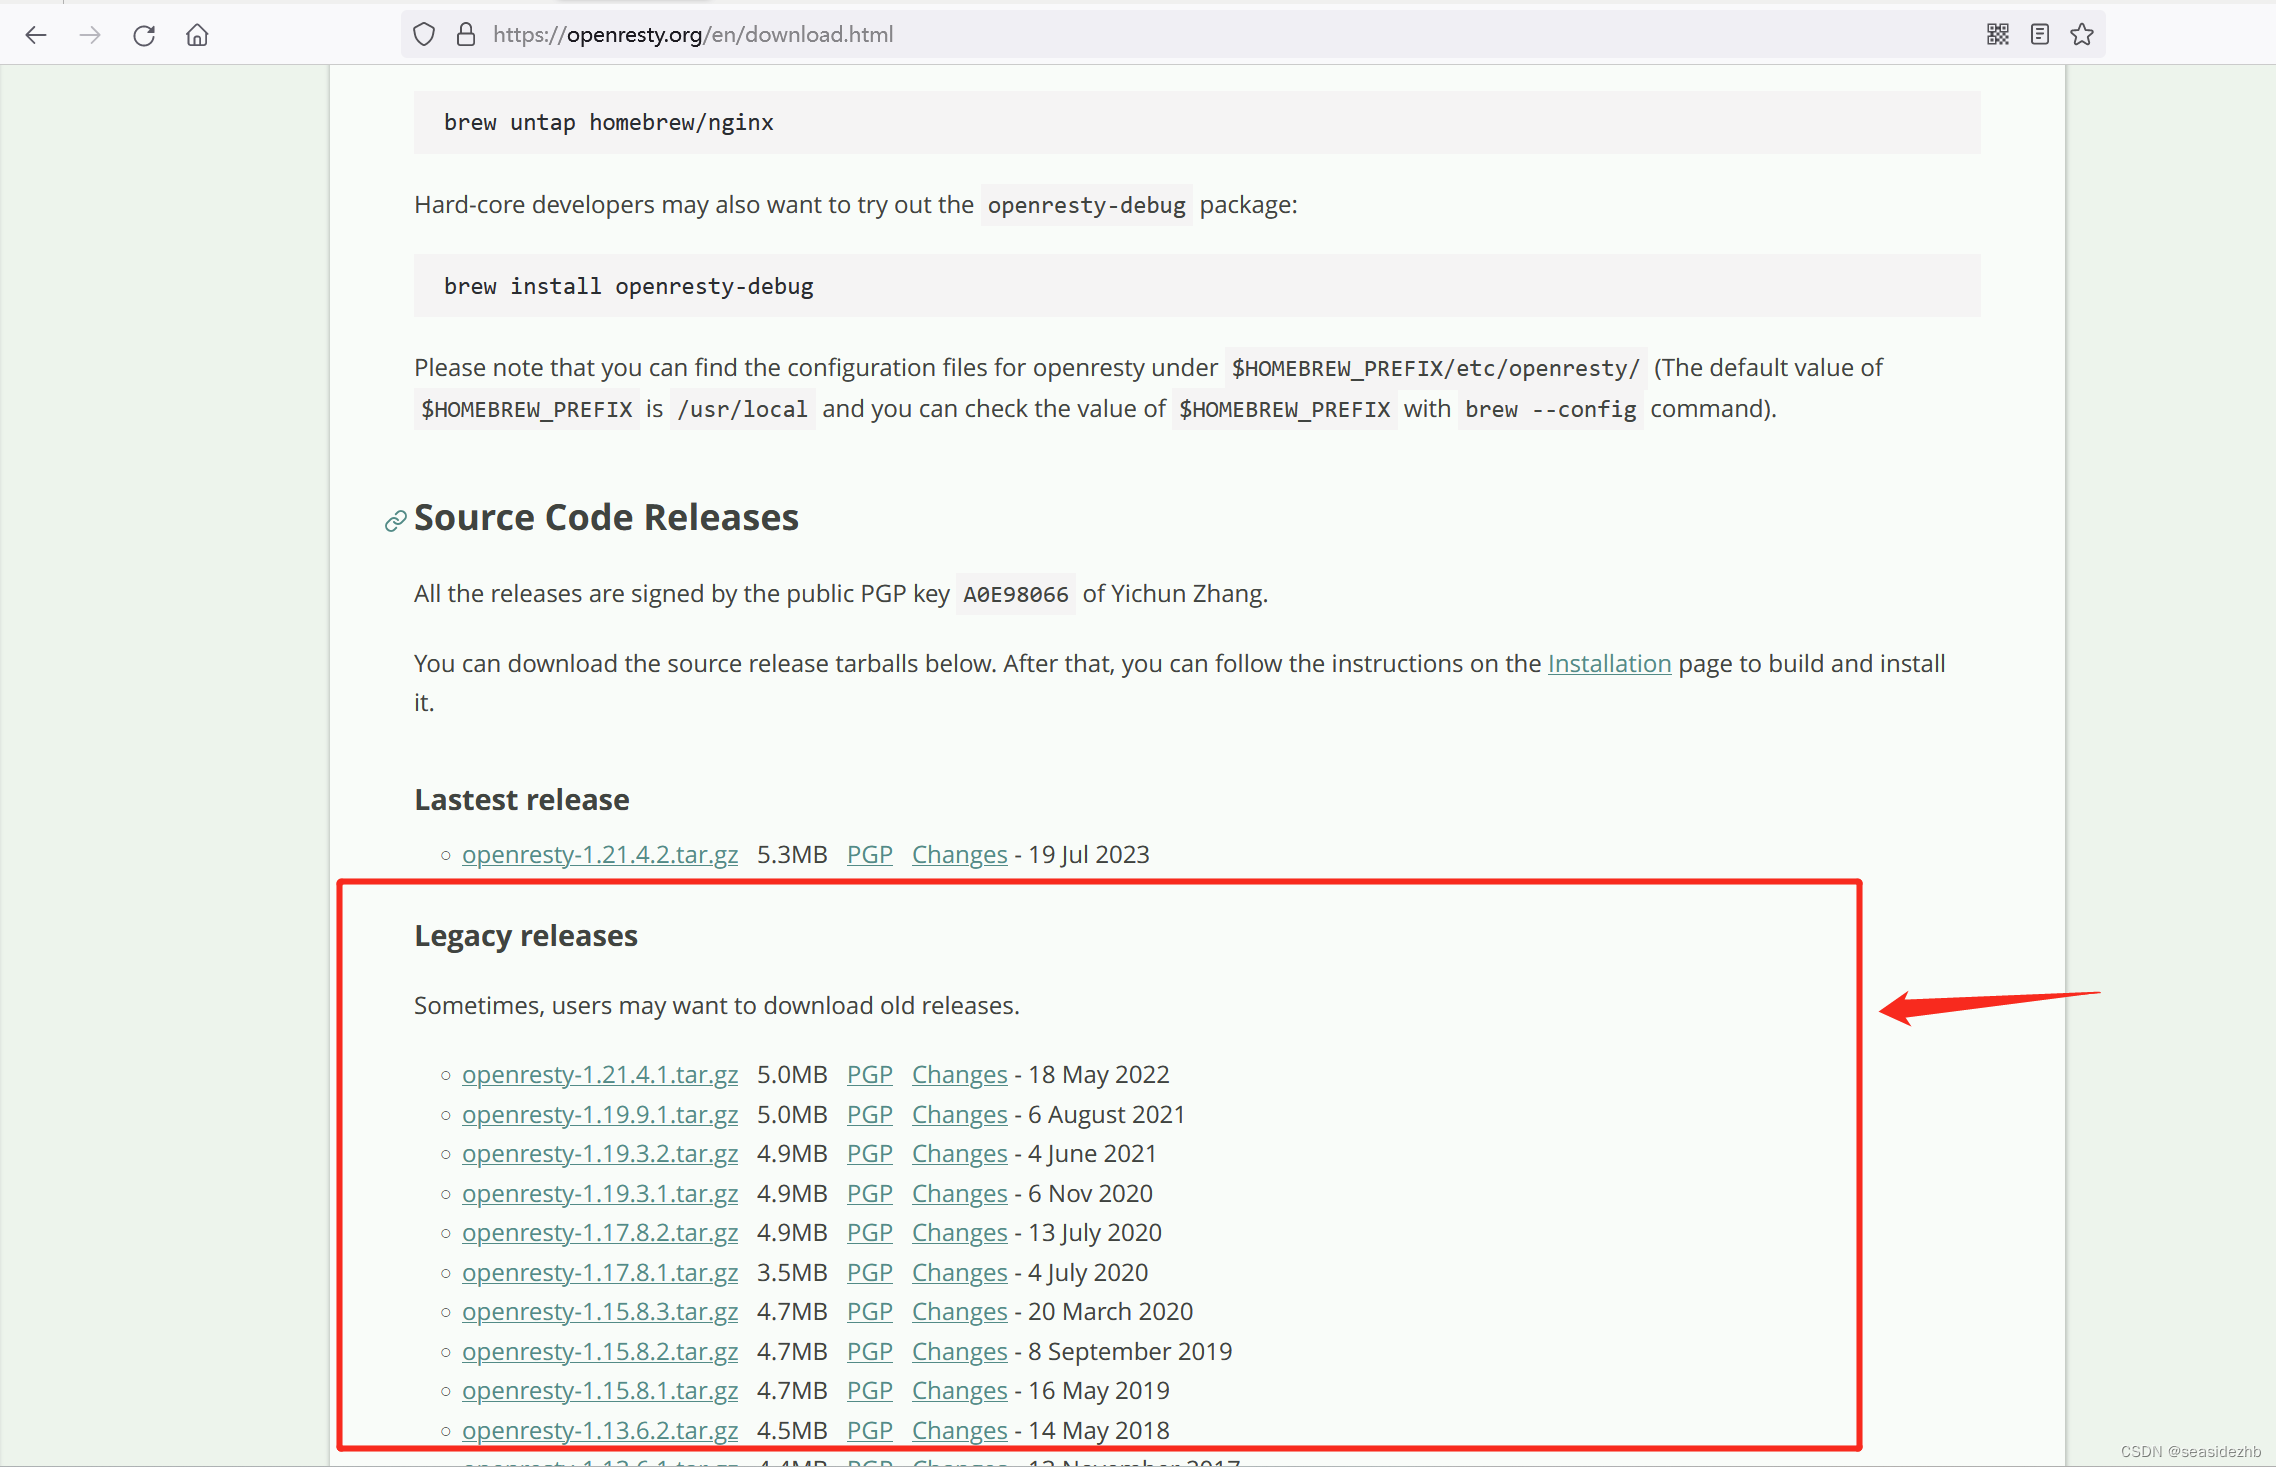This screenshot has height=1467, width=2276.
Task: Click the 'brew install openresty-debug' code block
Action: 1197,286
